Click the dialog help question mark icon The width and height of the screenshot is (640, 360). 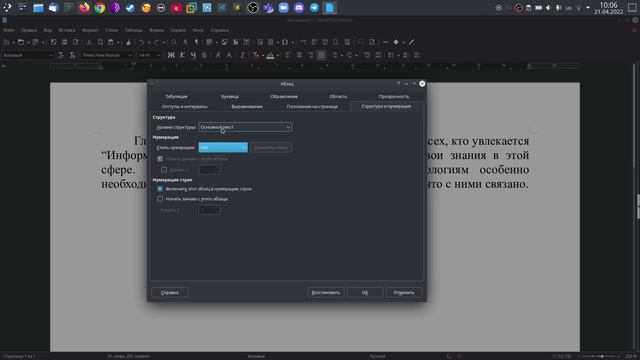398,84
